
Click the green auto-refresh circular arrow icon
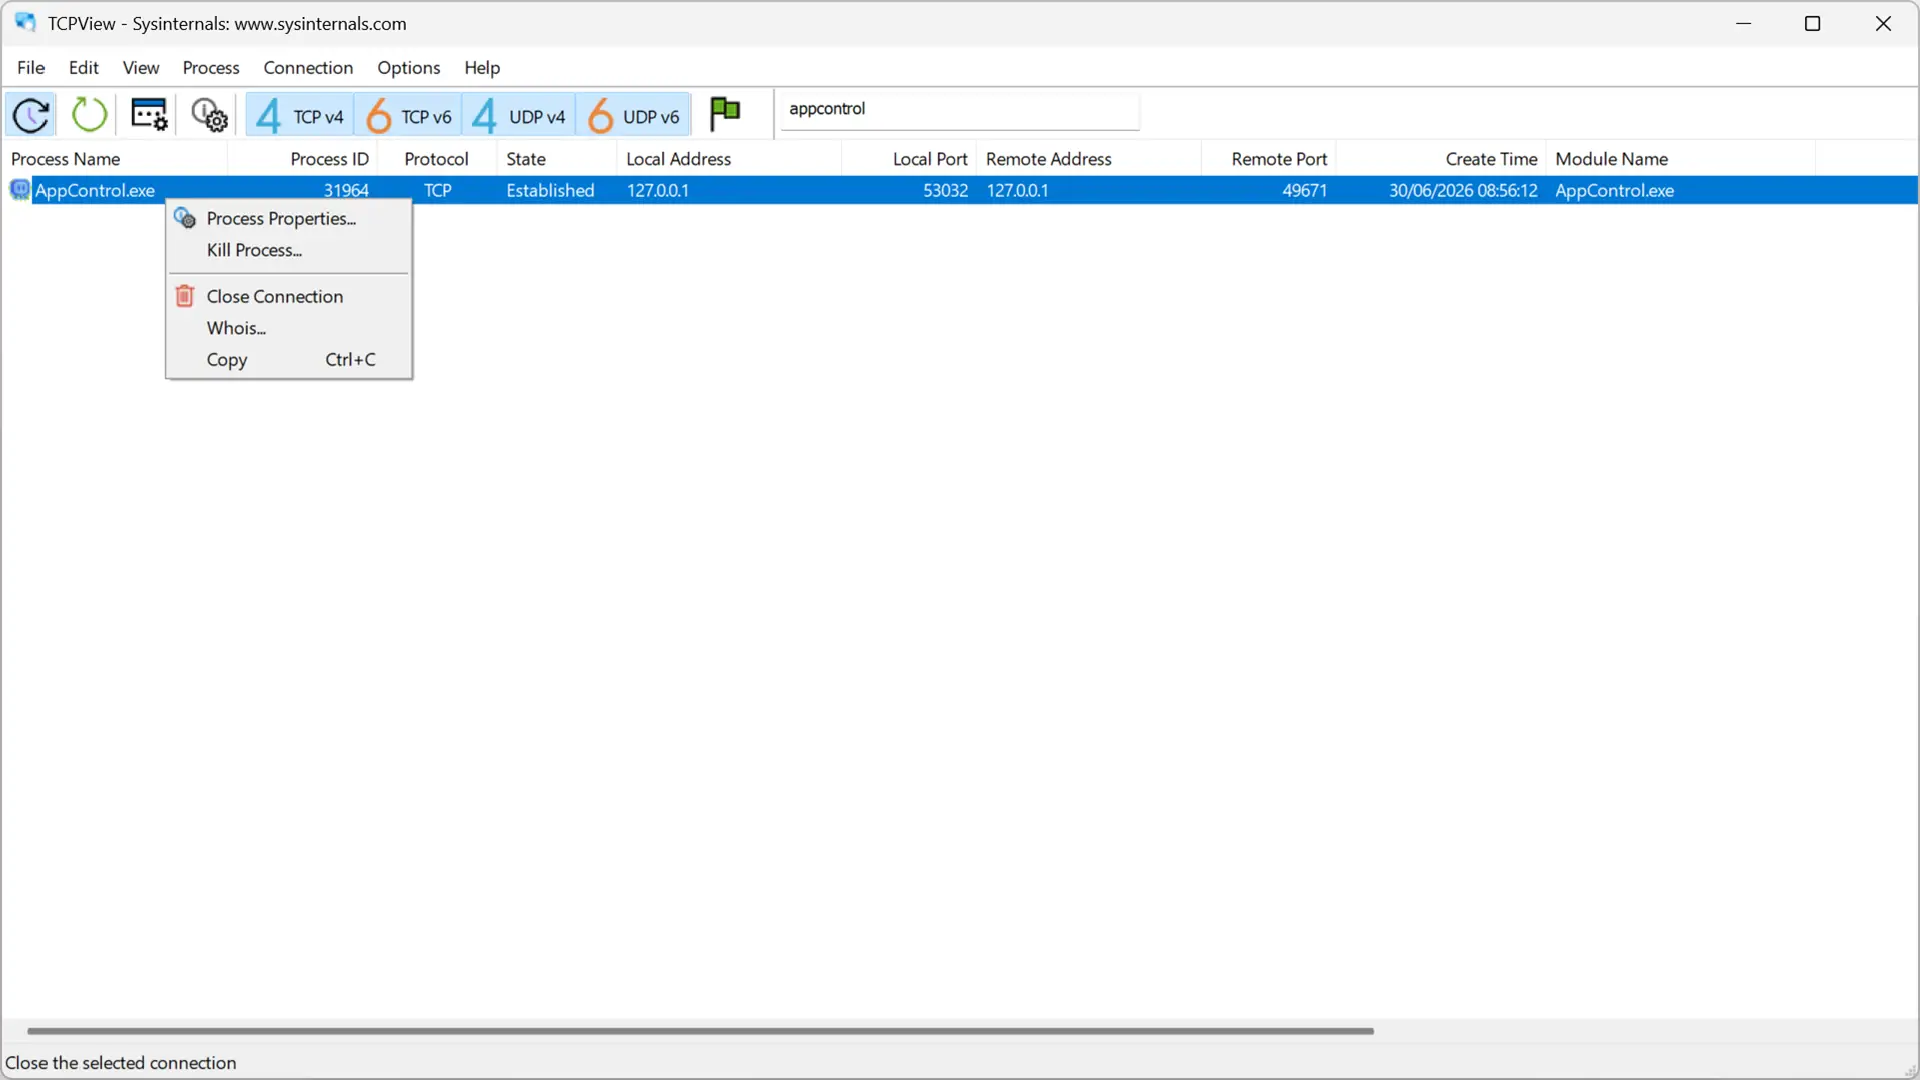tap(89, 115)
